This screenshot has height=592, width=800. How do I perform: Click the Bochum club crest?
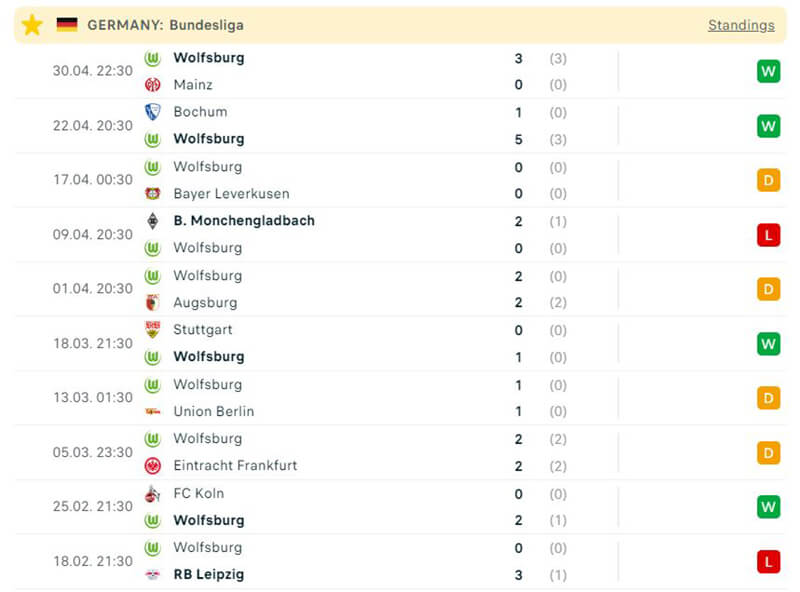click(153, 112)
